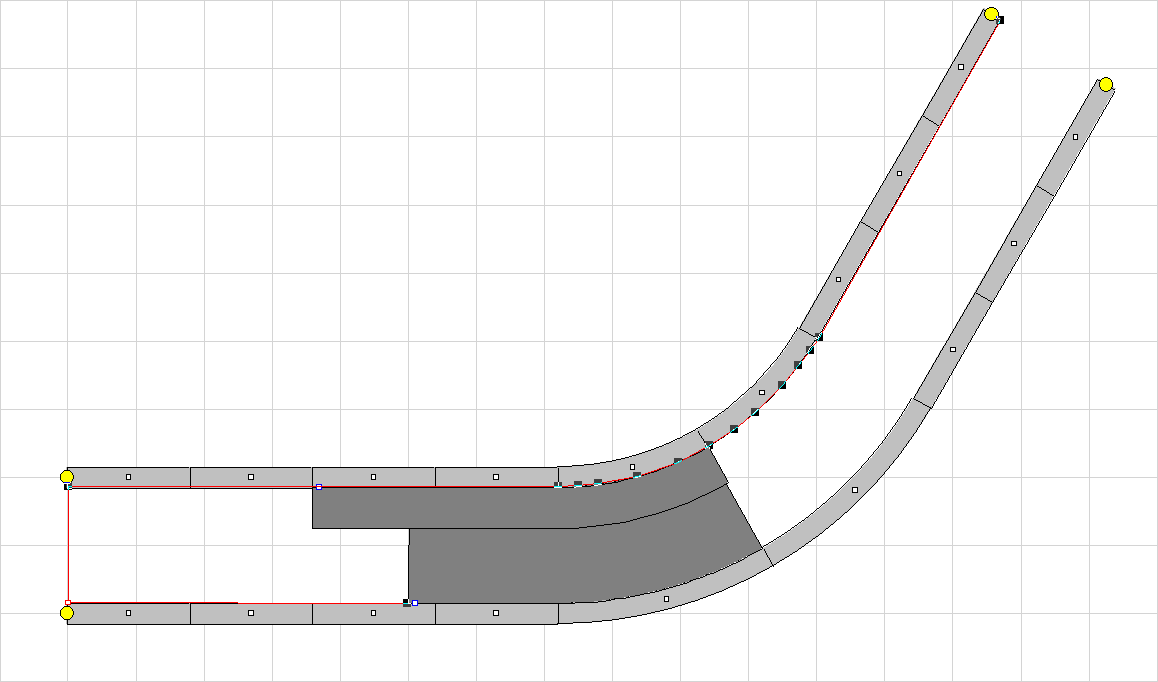Select fourth segment of the upper straight track
Screen dimensions: 1158x682
496,476
